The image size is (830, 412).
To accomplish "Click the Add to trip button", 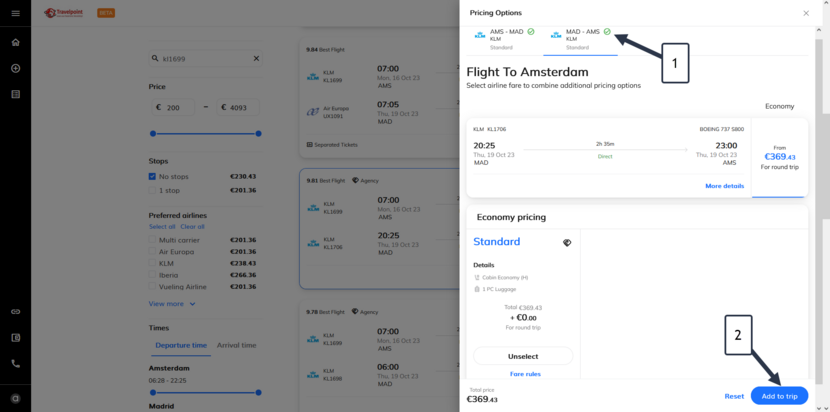I will coord(779,396).
